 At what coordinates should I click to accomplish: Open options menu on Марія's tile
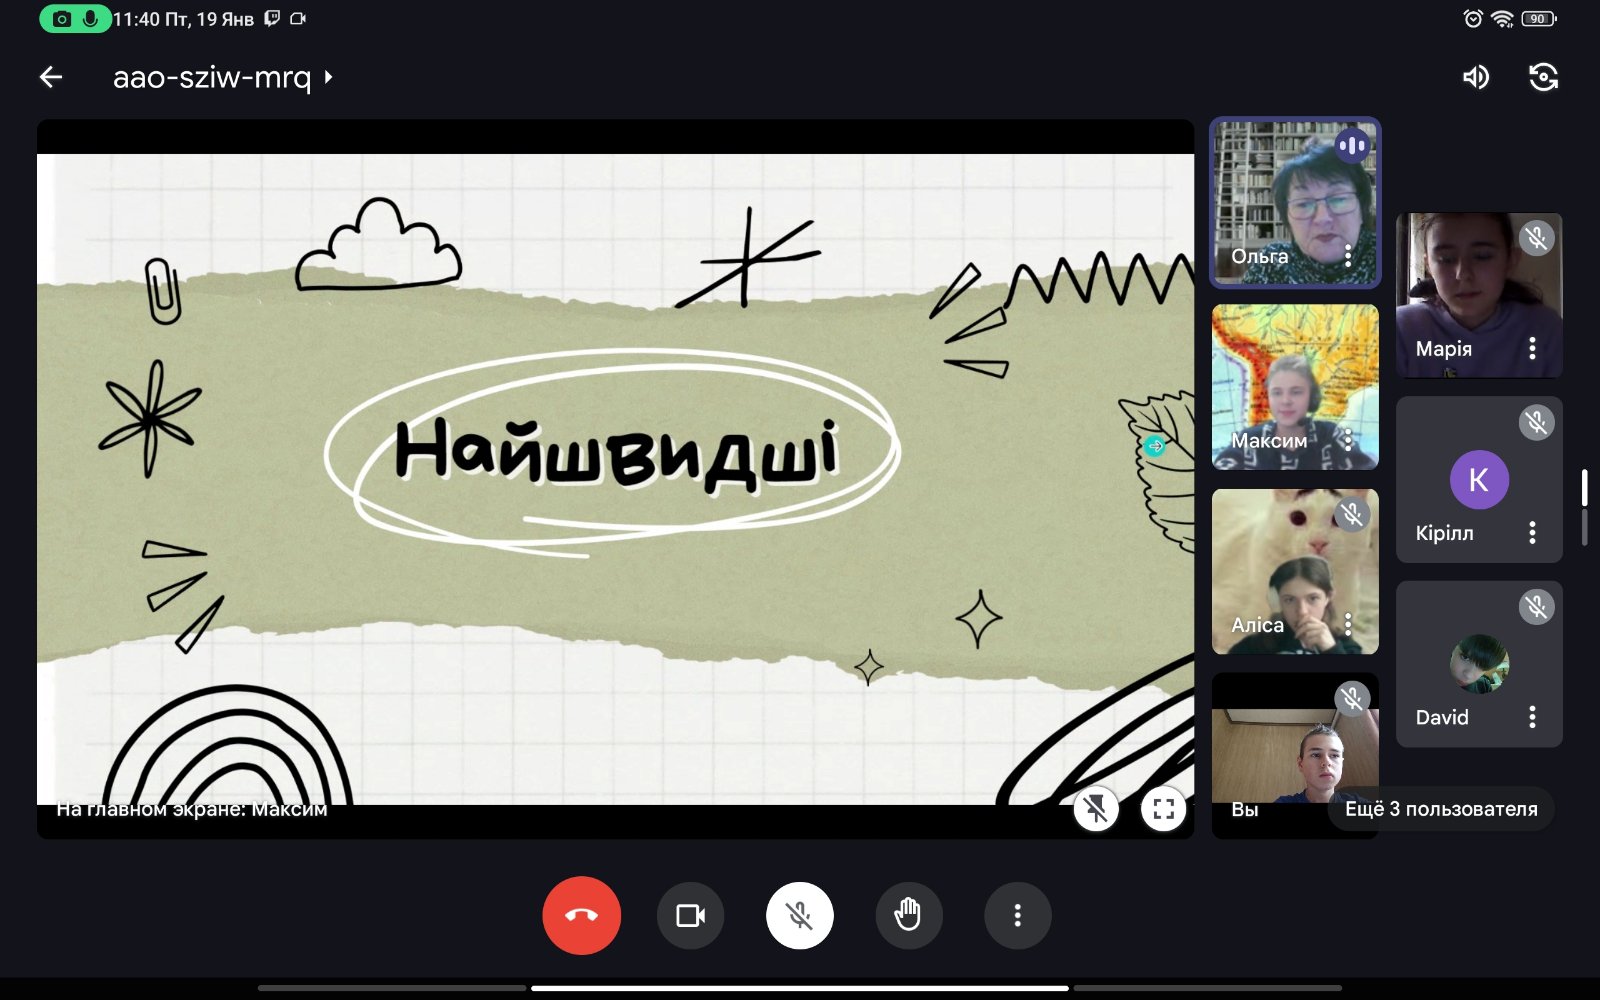pyautogui.click(x=1532, y=348)
